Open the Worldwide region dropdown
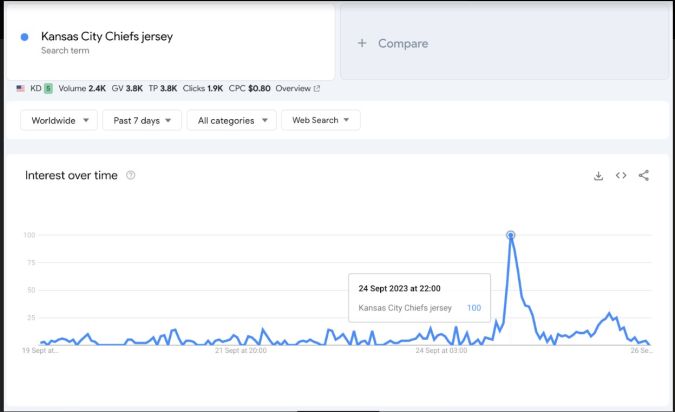The width and height of the screenshot is (675, 412). [x=59, y=121]
